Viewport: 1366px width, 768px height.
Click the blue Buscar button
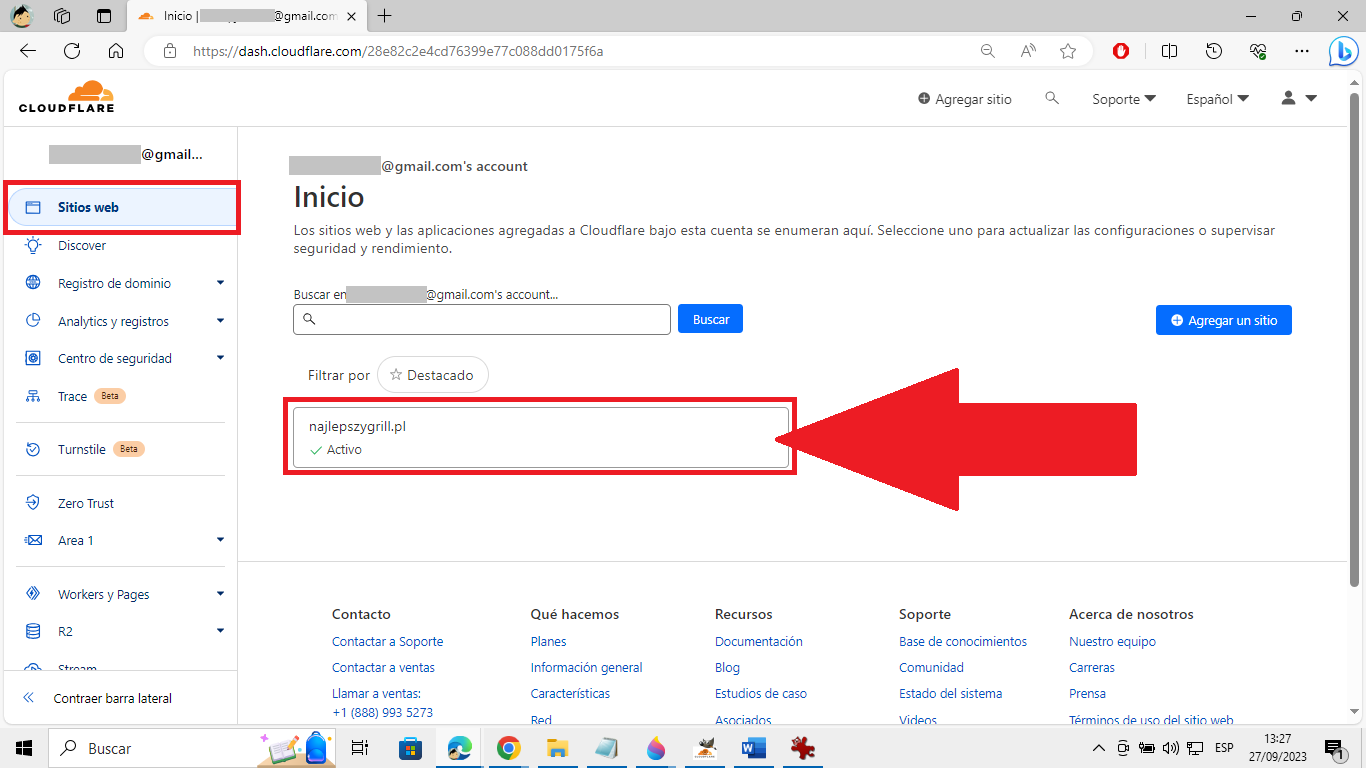click(x=710, y=319)
